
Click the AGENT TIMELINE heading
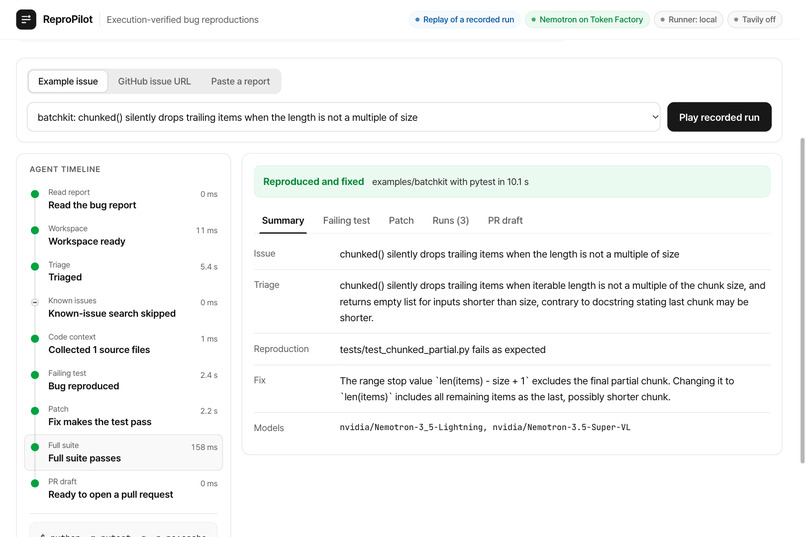pos(65,169)
